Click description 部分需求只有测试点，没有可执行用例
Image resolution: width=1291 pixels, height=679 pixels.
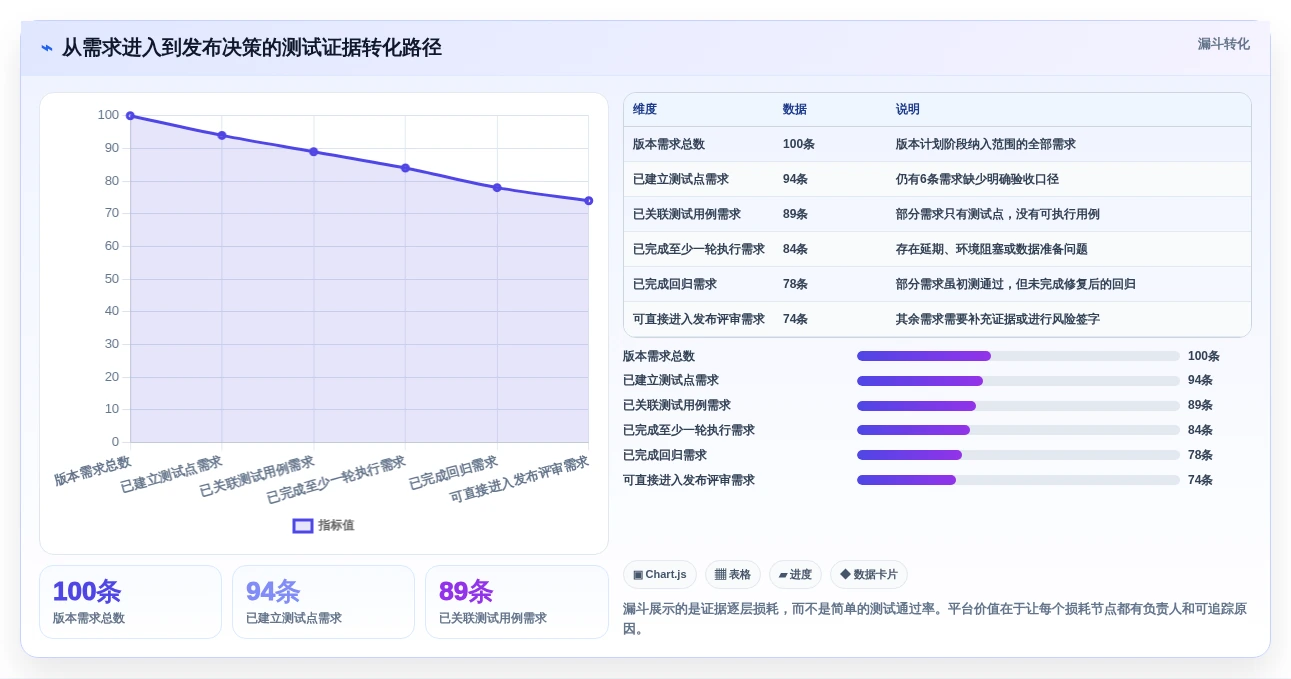coord(998,214)
